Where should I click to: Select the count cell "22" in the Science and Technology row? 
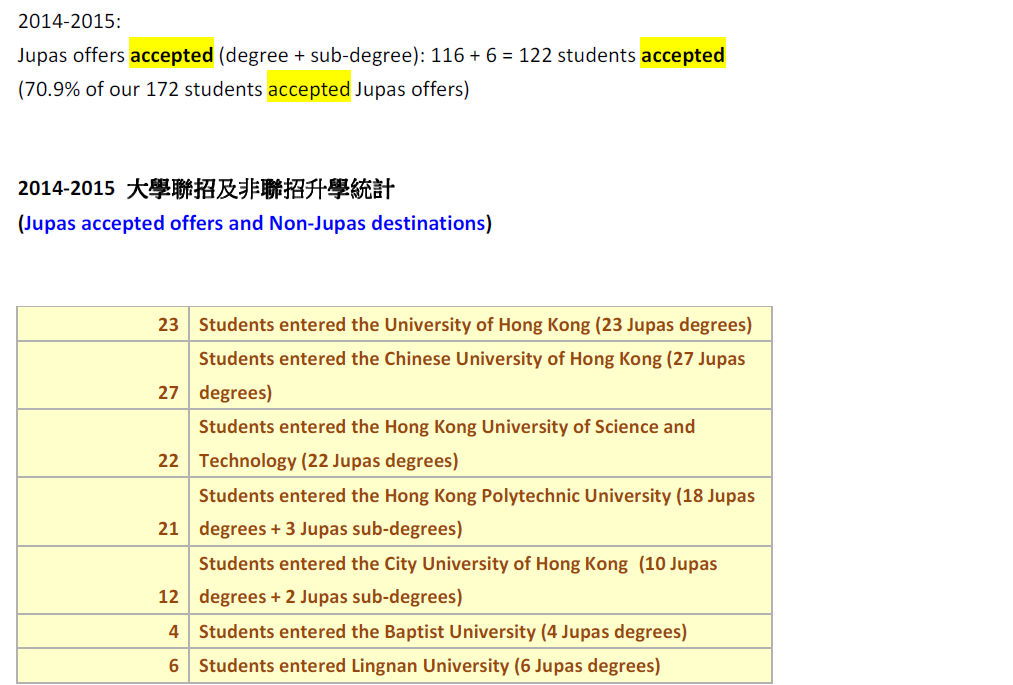(x=103, y=444)
